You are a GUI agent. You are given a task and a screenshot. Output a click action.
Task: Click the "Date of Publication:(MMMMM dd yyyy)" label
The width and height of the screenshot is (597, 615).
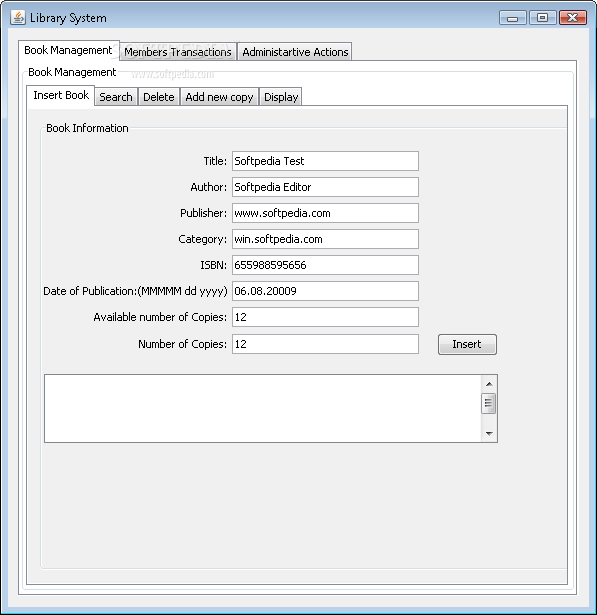135,291
